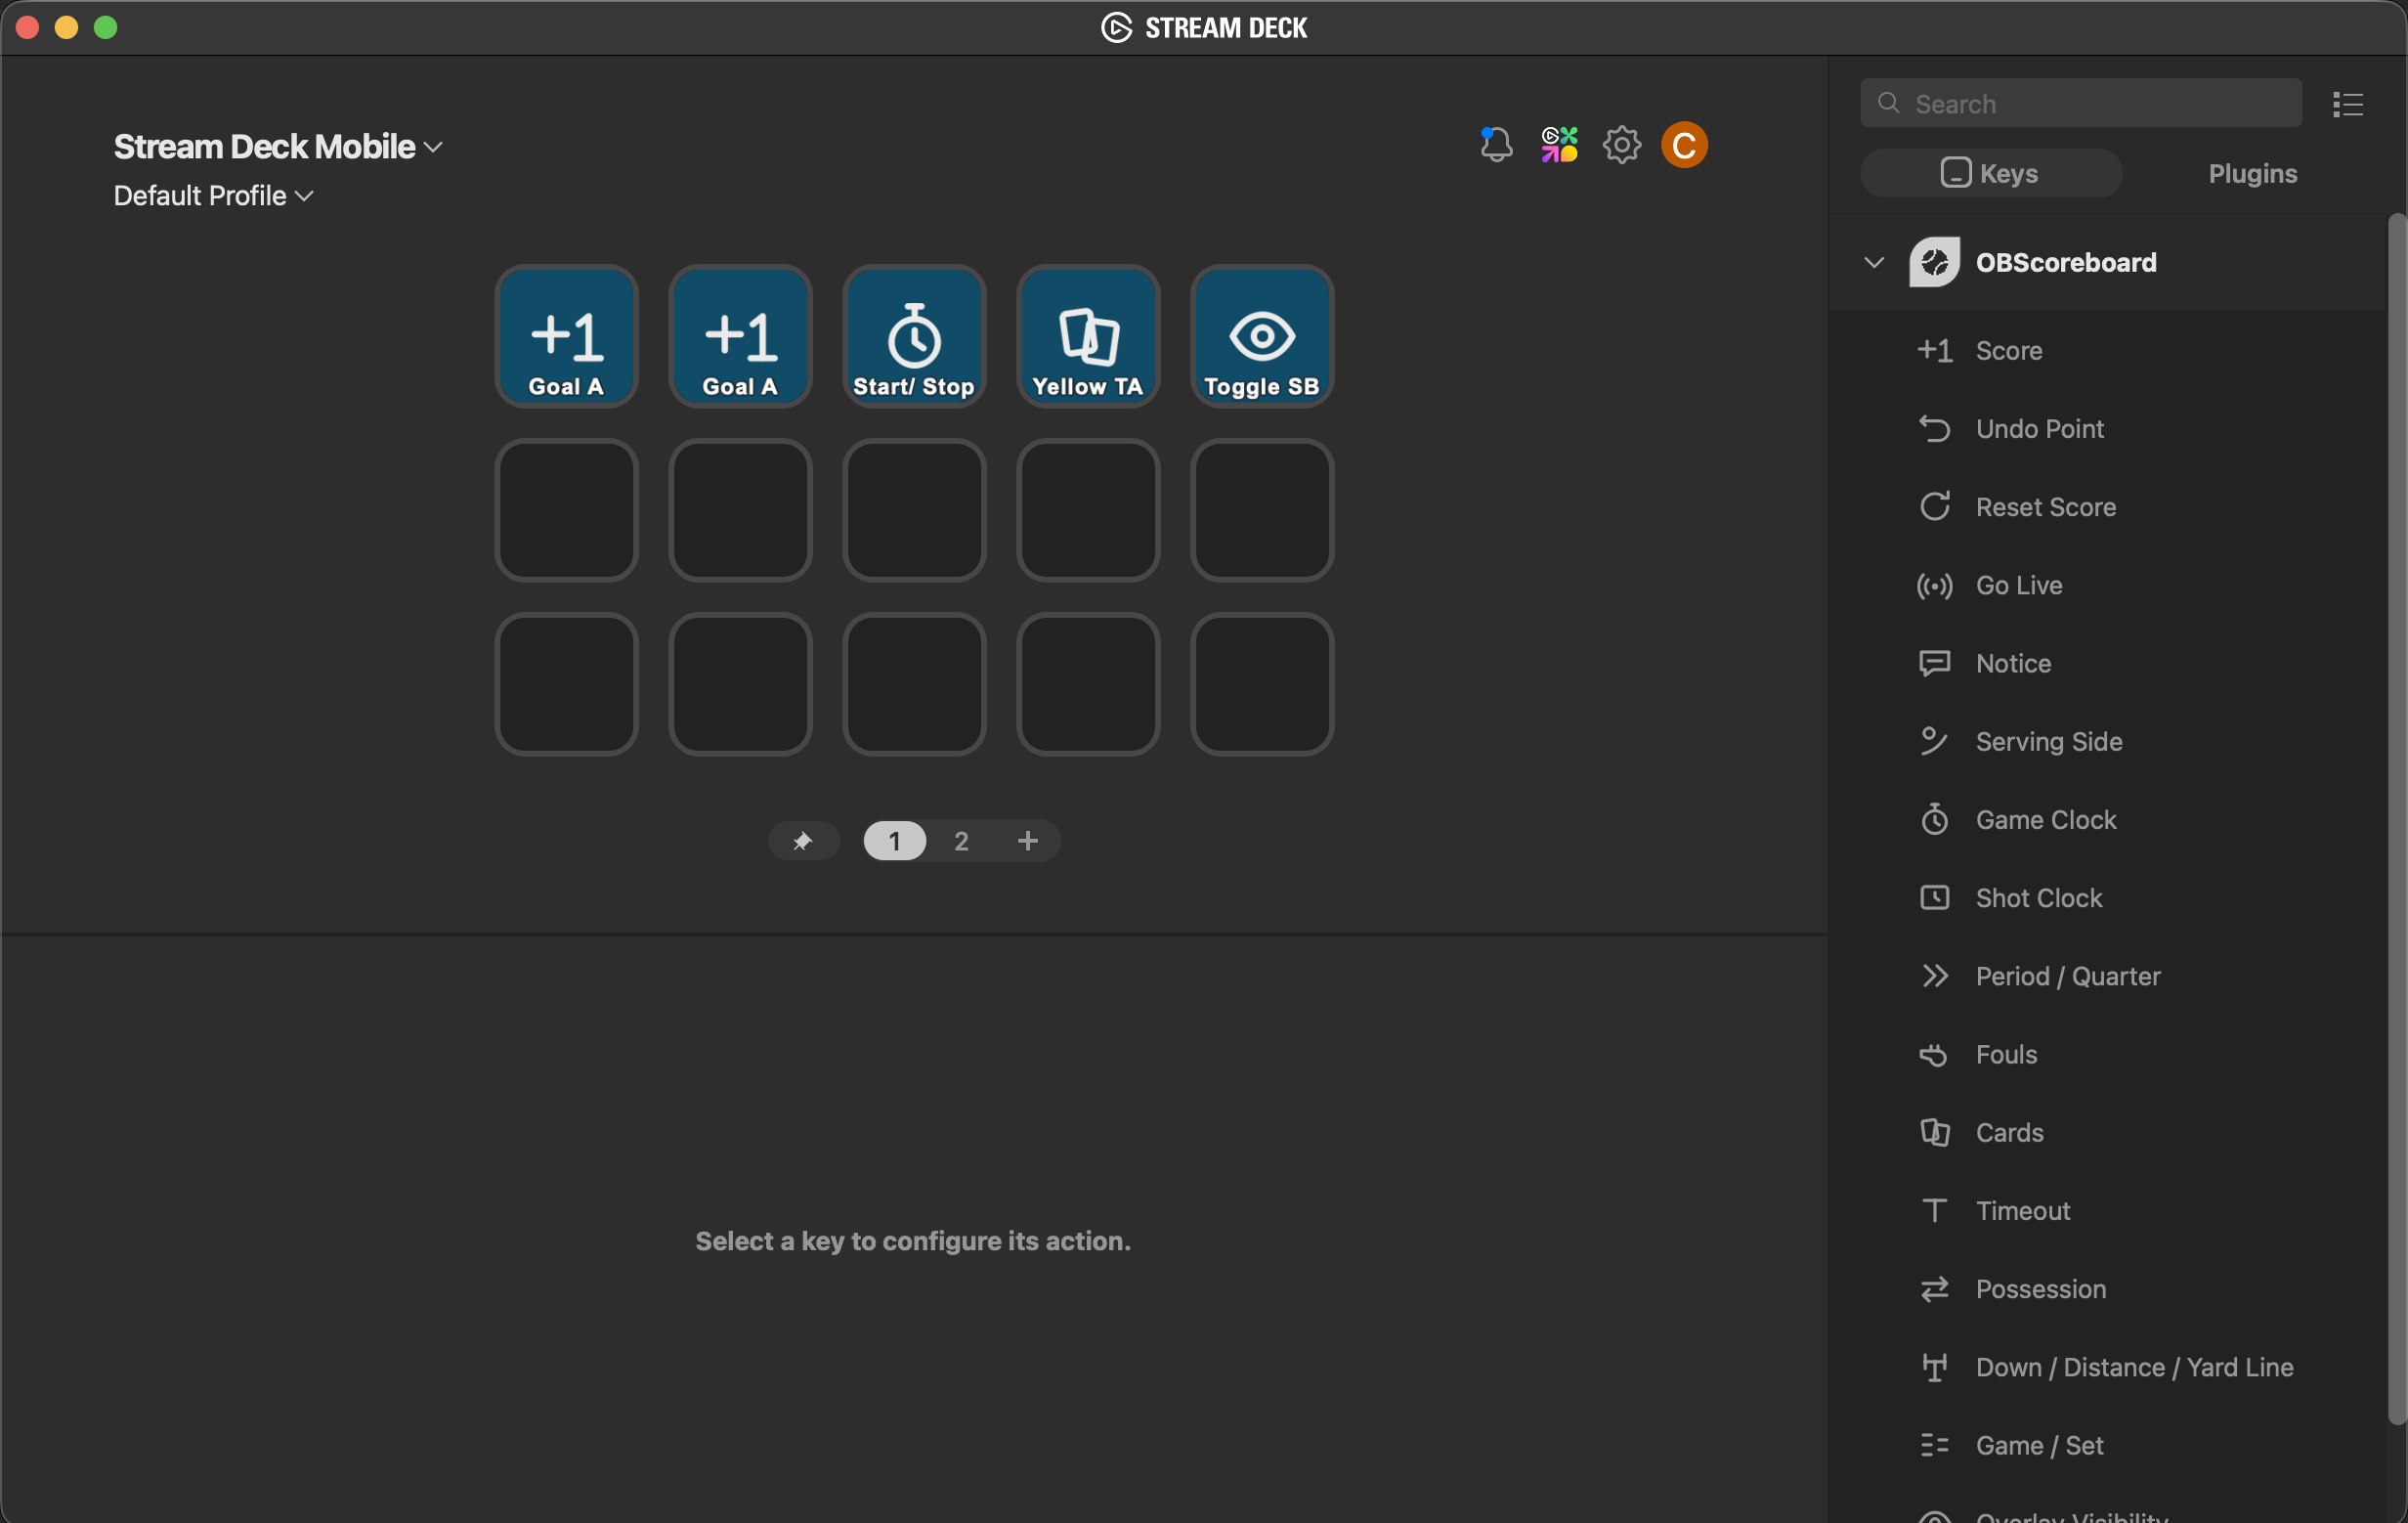Open preferences with the gear icon
Image resolution: width=2408 pixels, height=1523 pixels.
click(x=1621, y=145)
